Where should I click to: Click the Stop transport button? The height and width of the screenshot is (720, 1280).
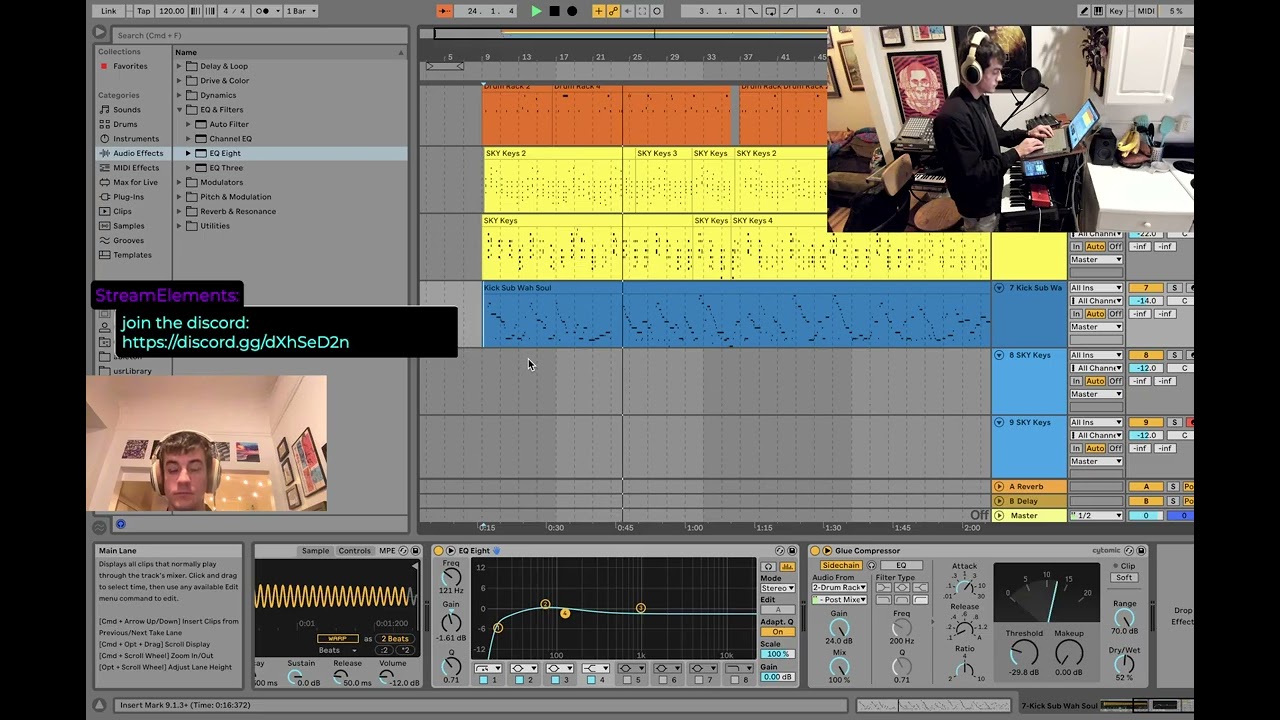pos(554,11)
